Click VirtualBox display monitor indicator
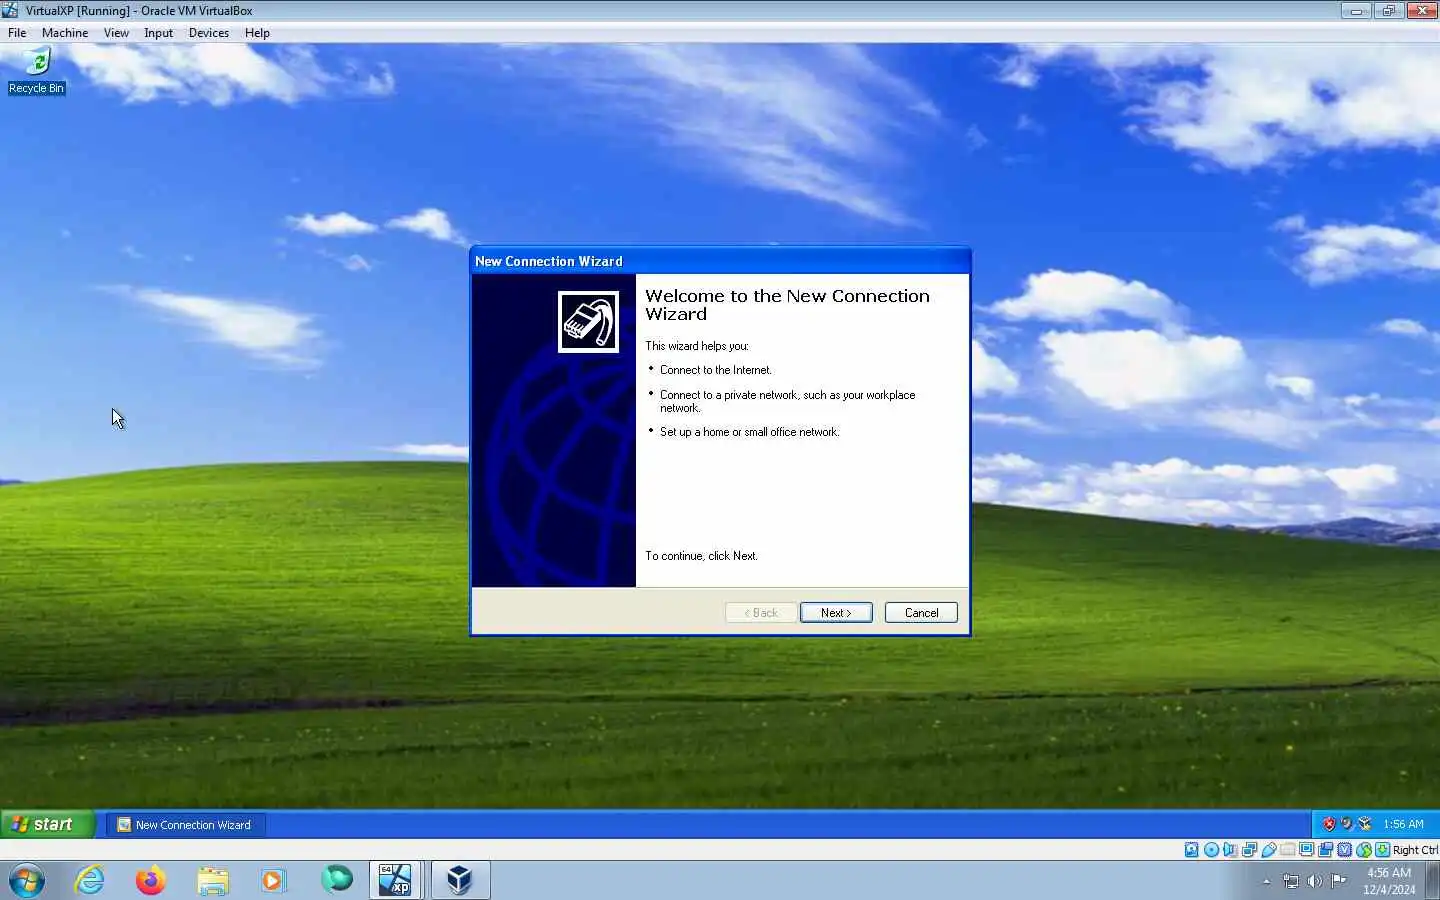 coord(1306,850)
